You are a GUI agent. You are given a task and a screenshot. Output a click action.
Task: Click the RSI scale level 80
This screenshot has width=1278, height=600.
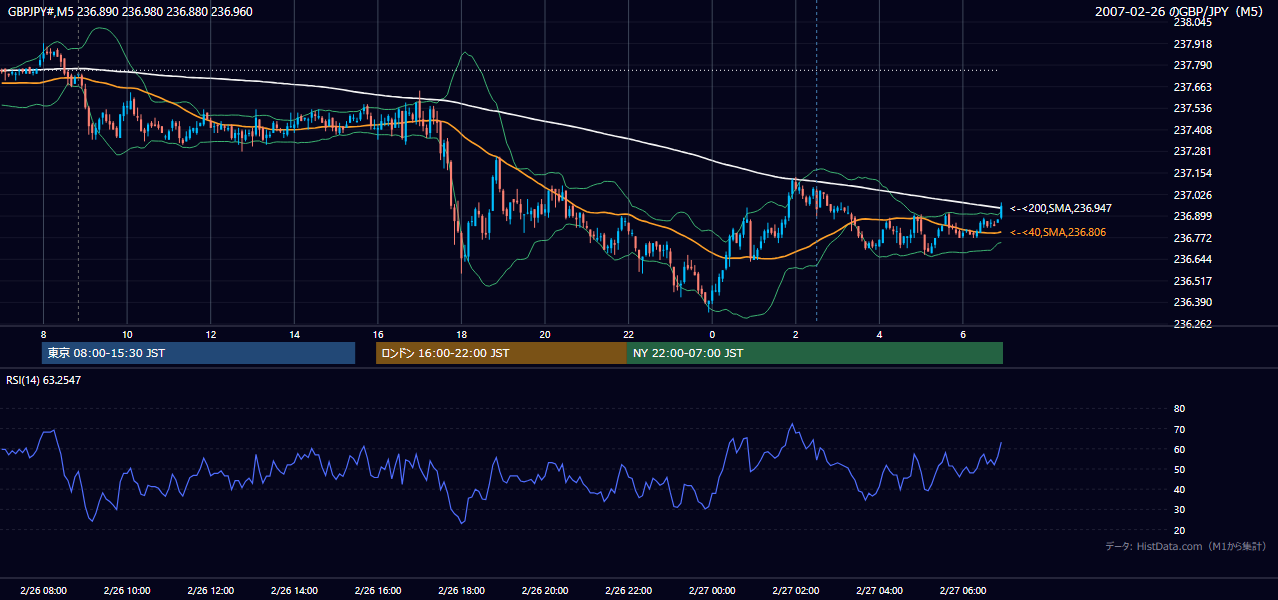(1179, 409)
